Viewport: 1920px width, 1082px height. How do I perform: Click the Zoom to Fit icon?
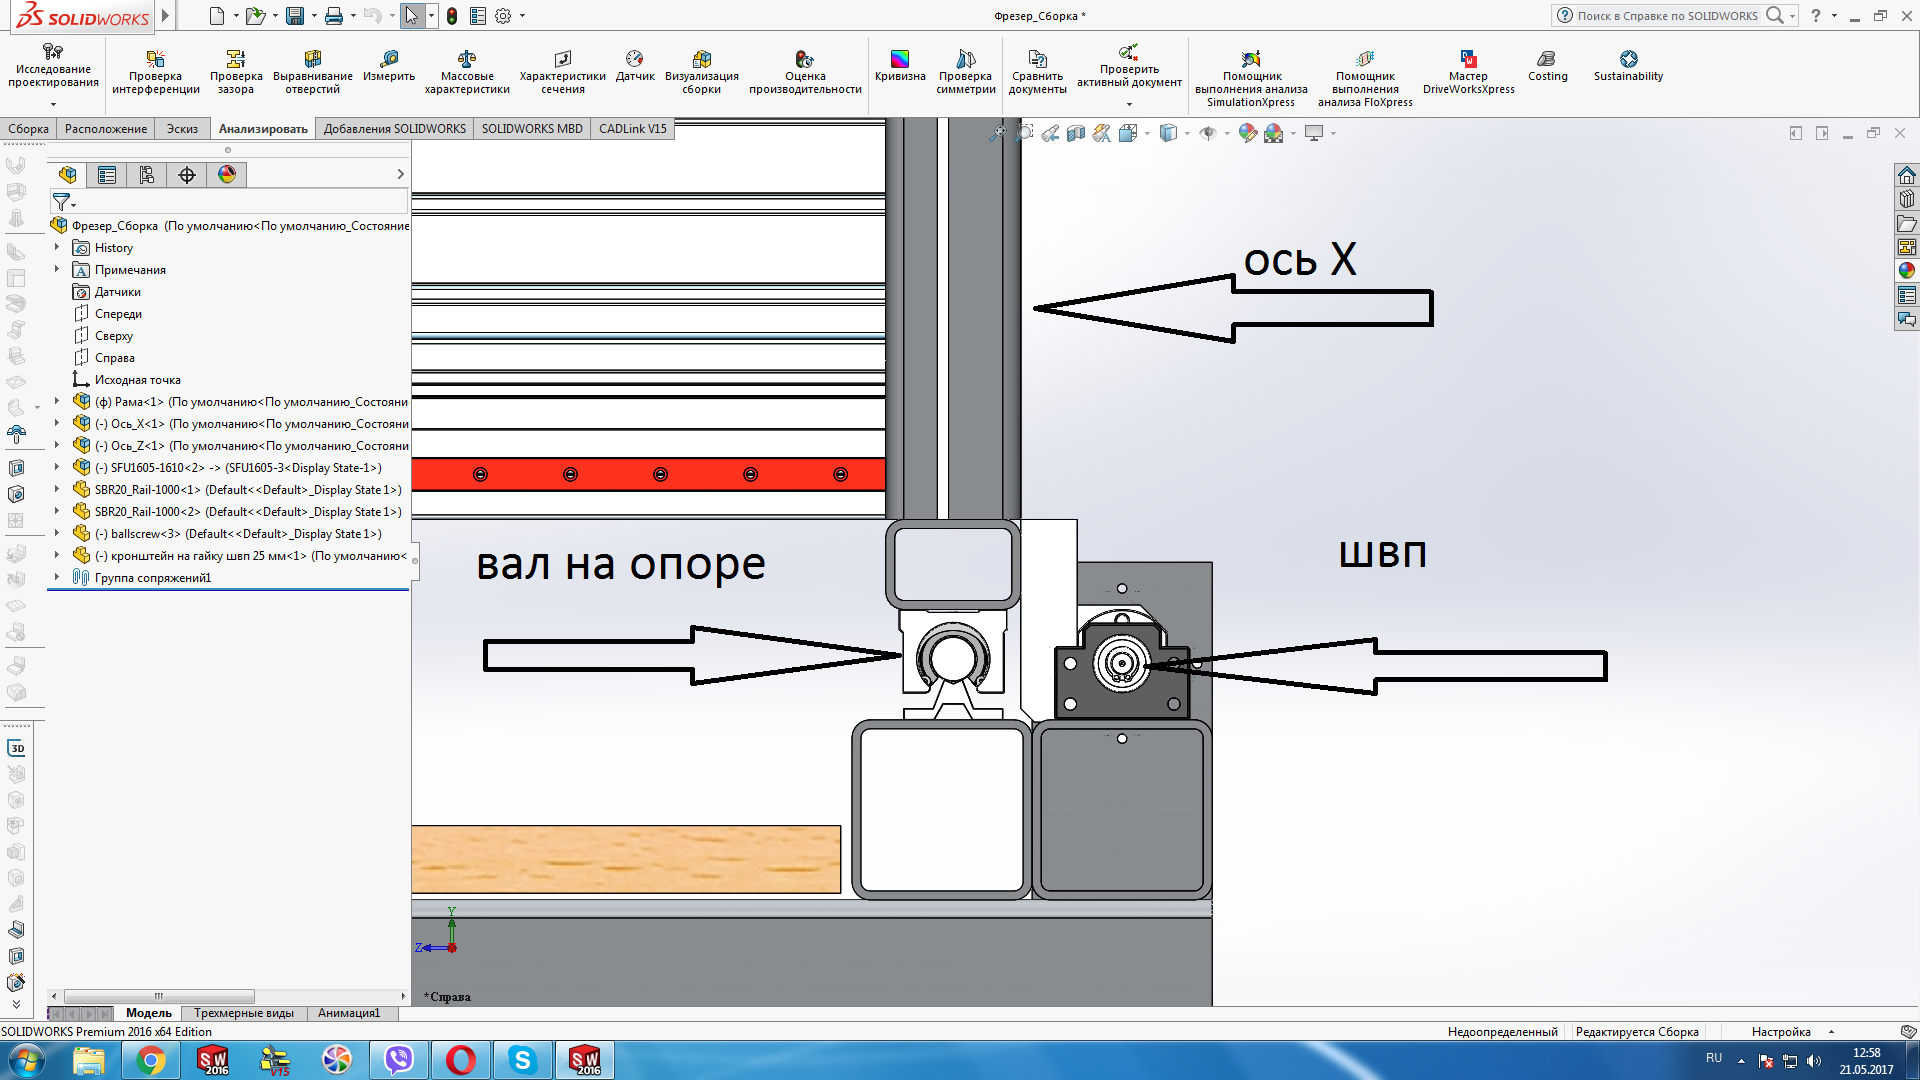pyautogui.click(x=997, y=133)
